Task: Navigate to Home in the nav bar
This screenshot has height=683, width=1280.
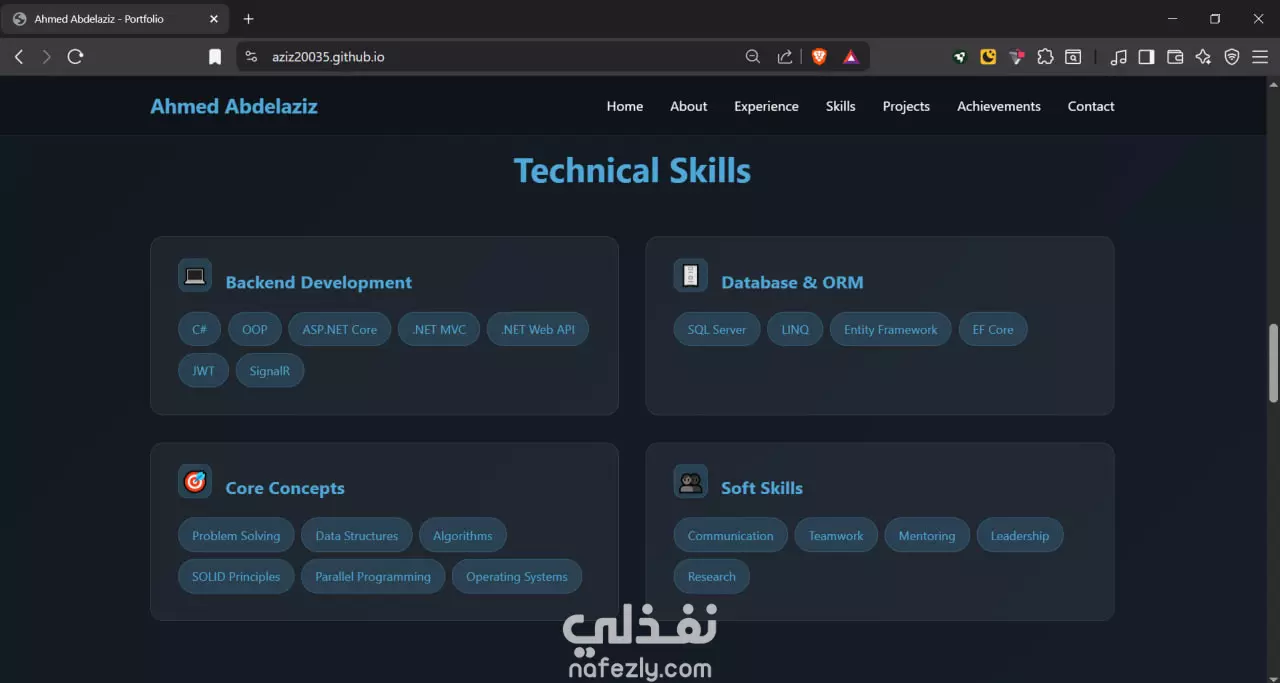Action: click(x=625, y=106)
